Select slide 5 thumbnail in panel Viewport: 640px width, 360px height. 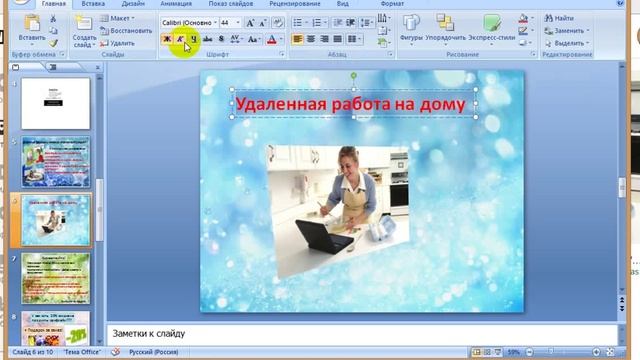point(56,162)
